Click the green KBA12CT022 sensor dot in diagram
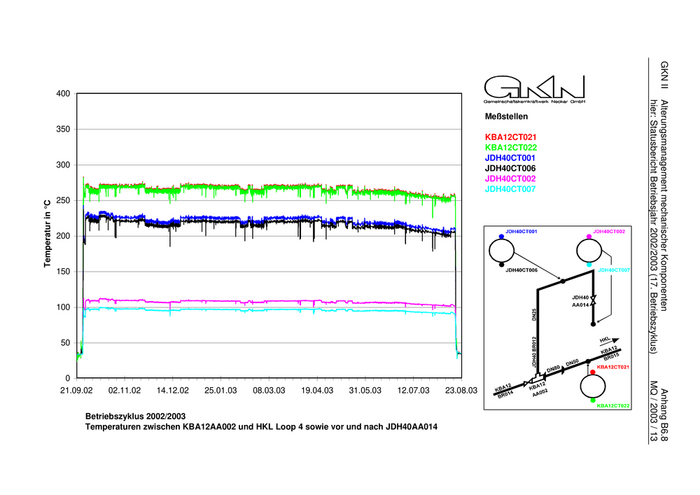This screenshot has width=700, height=495. click(592, 400)
